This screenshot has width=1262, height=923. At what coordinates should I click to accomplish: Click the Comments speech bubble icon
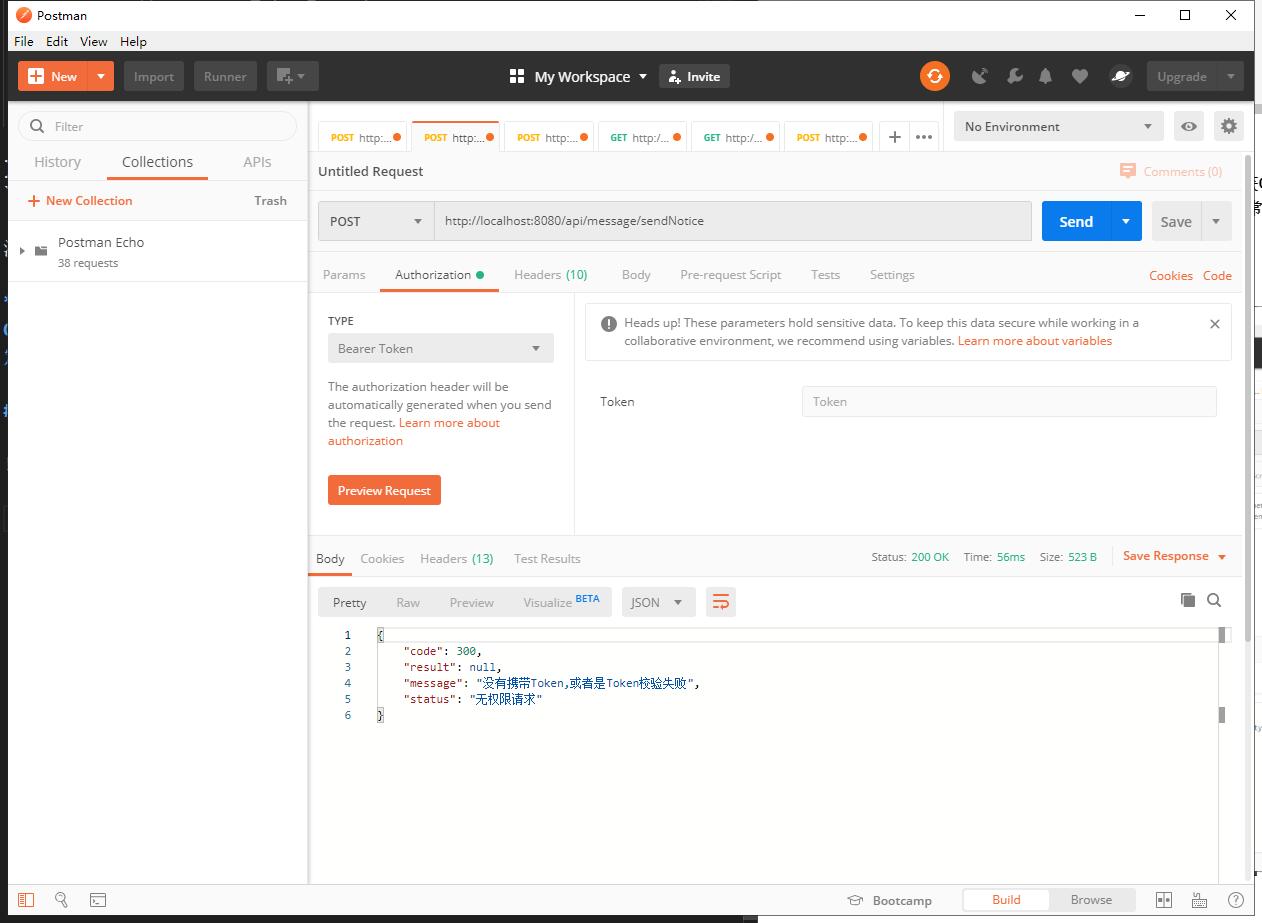(1128, 172)
